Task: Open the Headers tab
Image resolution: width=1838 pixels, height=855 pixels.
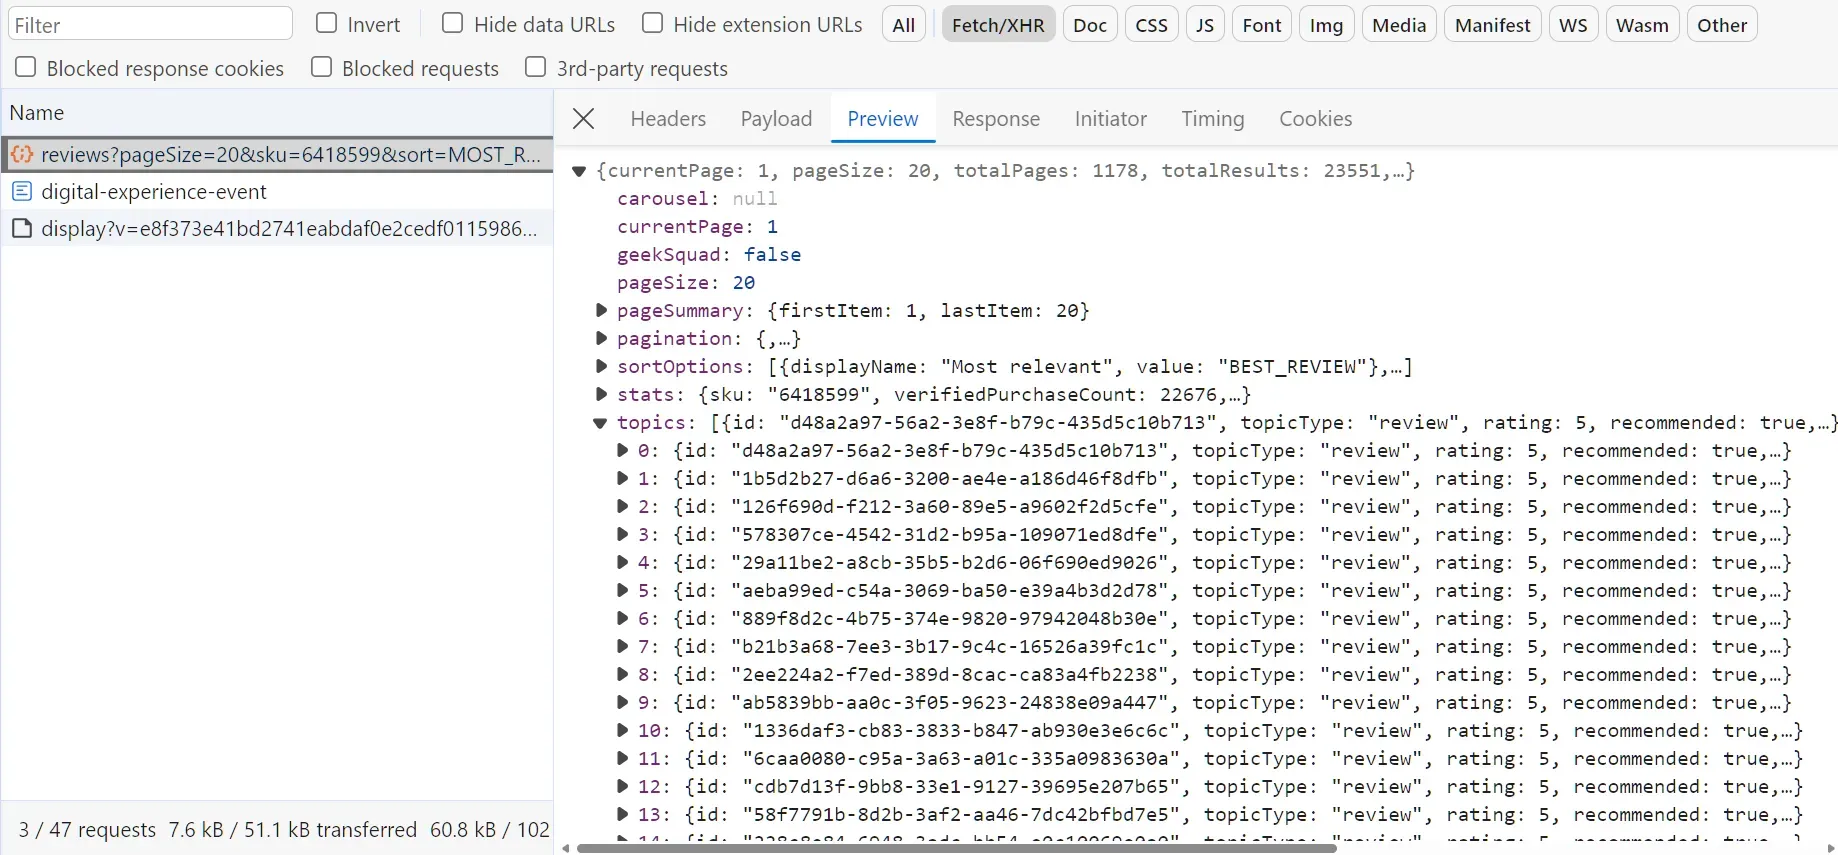Action: click(668, 119)
